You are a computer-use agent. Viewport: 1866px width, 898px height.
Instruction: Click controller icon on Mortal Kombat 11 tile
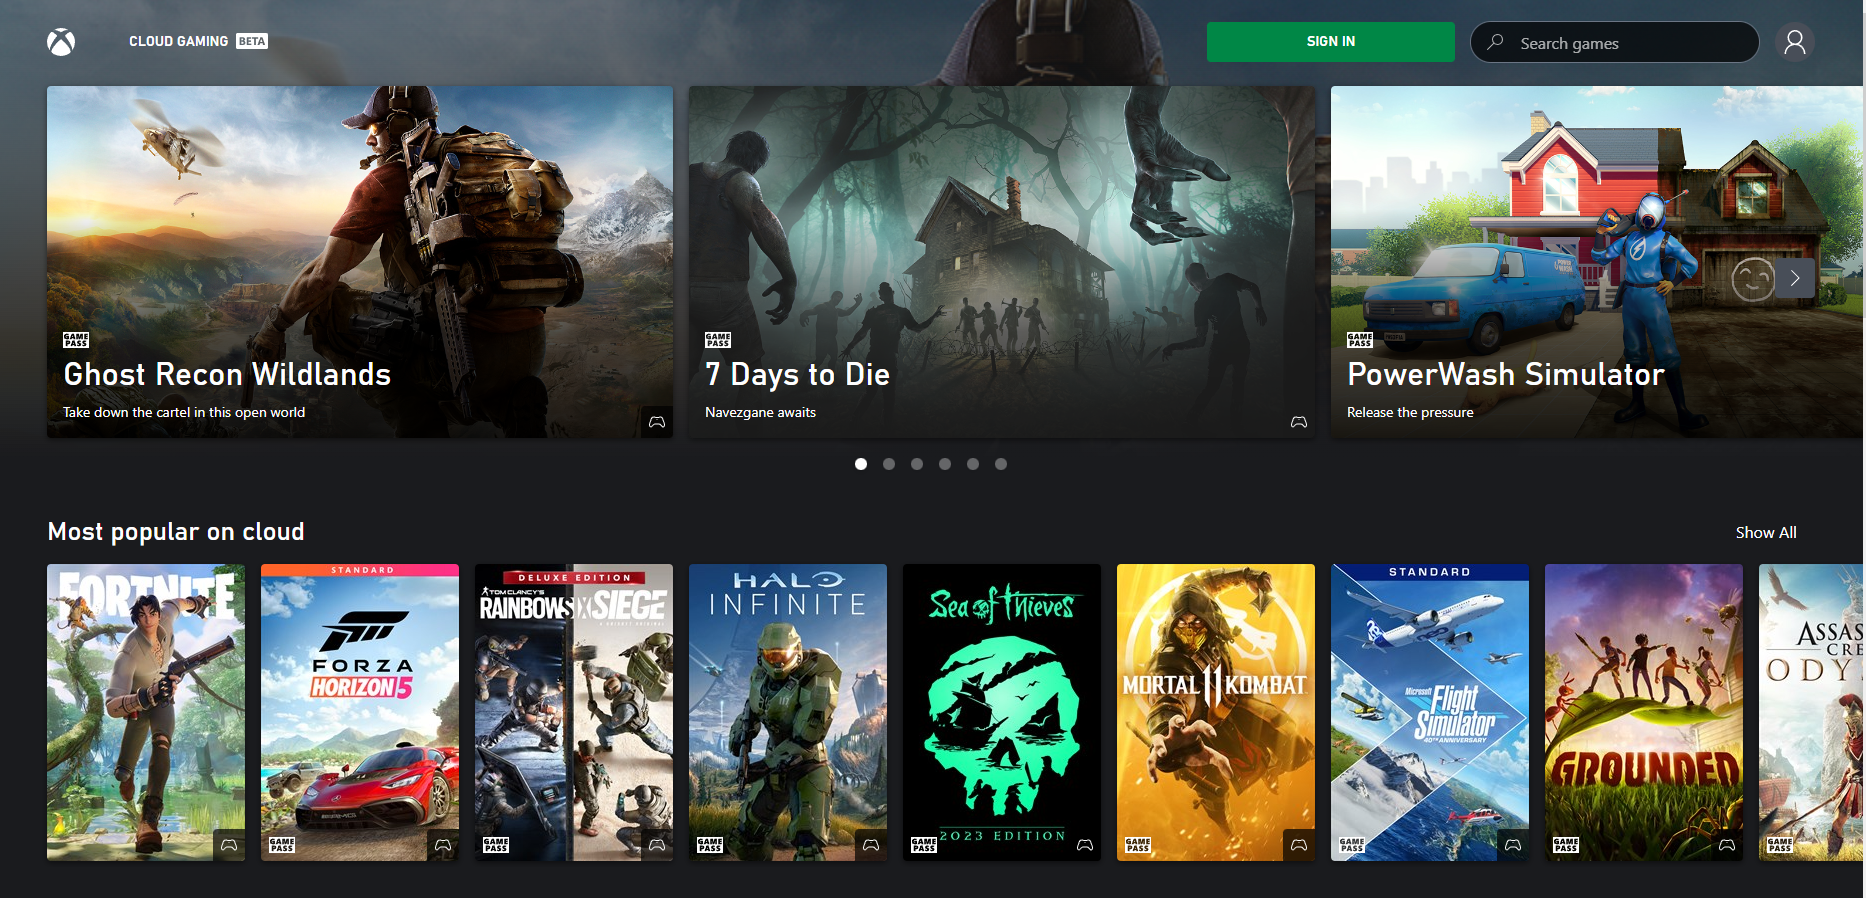1299,845
